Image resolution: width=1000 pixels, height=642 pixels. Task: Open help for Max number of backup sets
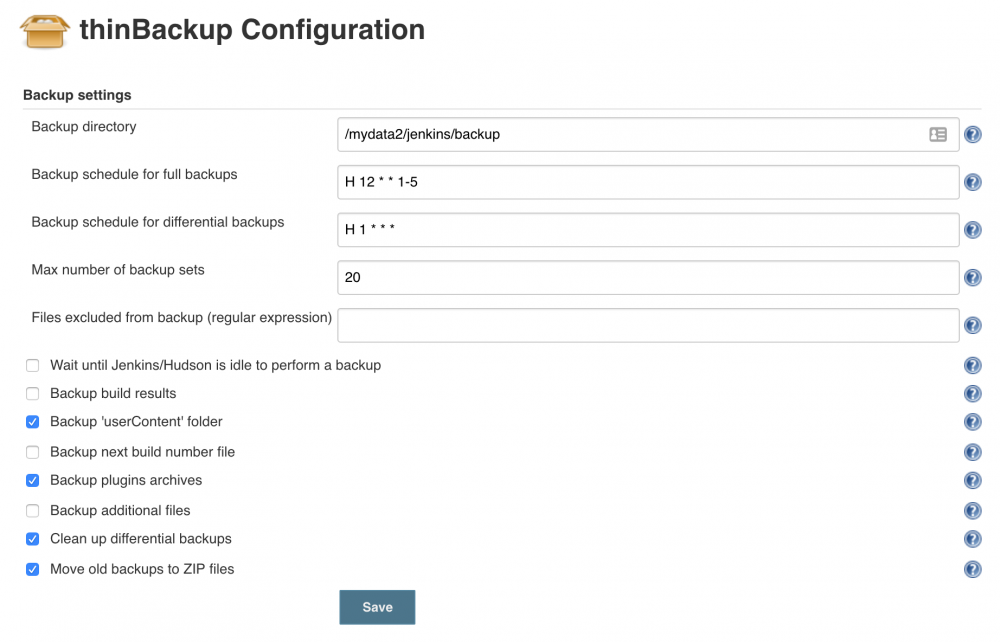(x=972, y=277)
